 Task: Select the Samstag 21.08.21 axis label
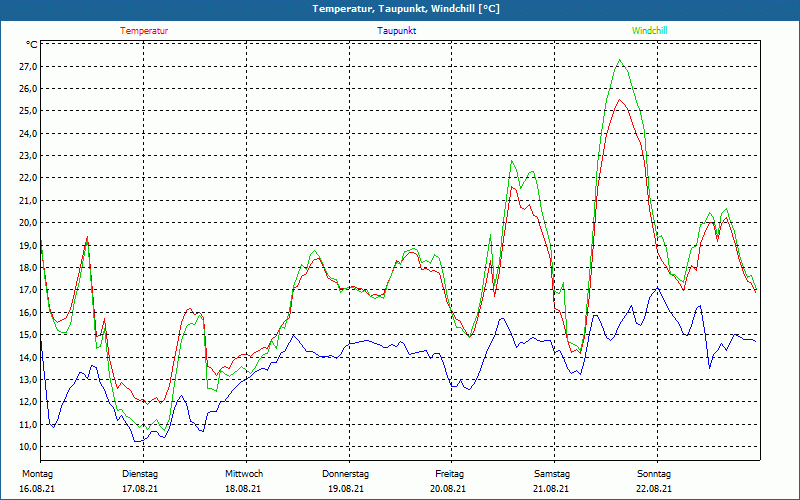pyautogui.click(x=552, y=481)
